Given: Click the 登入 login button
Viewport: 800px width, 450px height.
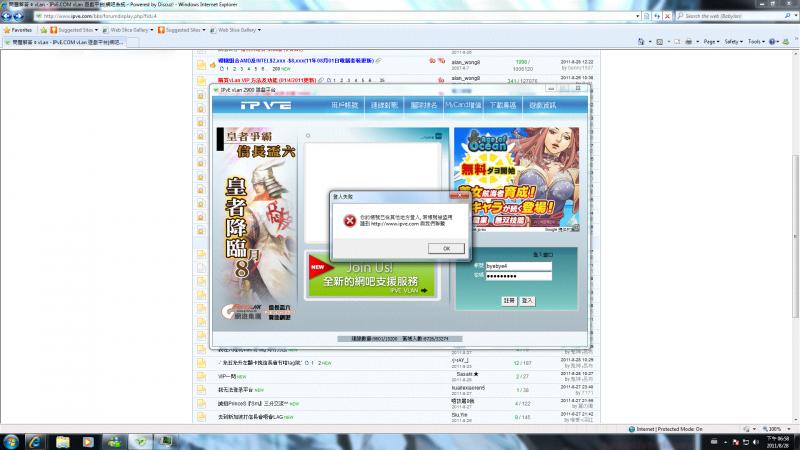Looking at the screenshot, I should pos(528,300).
